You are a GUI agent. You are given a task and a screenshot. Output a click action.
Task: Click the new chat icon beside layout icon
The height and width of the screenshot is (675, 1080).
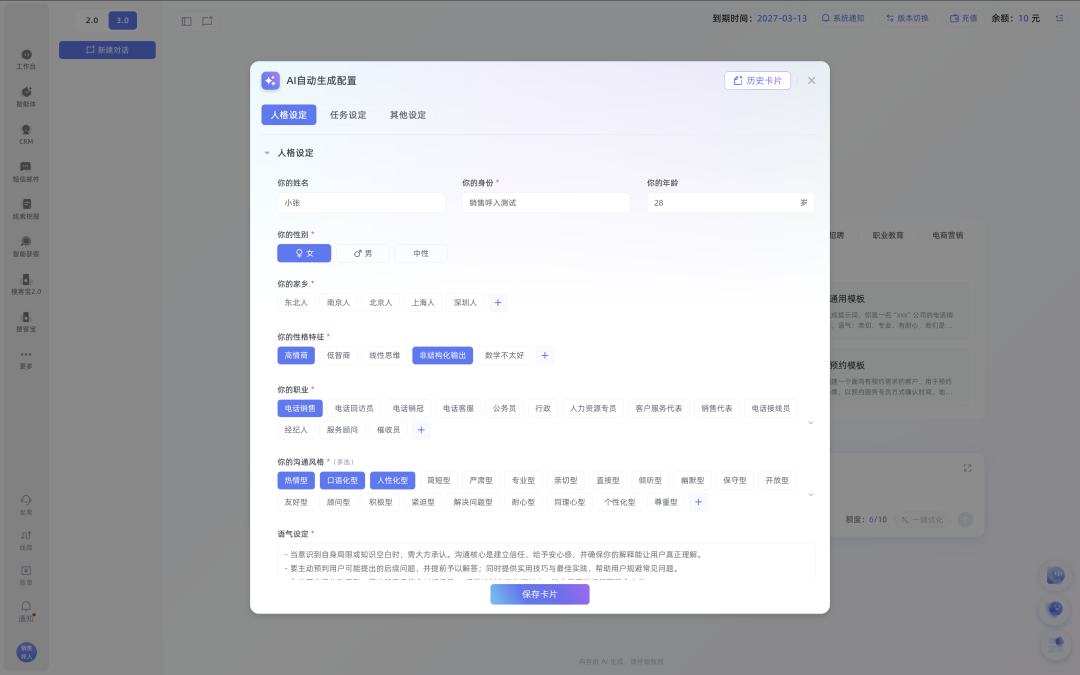(x=207, y=21)
